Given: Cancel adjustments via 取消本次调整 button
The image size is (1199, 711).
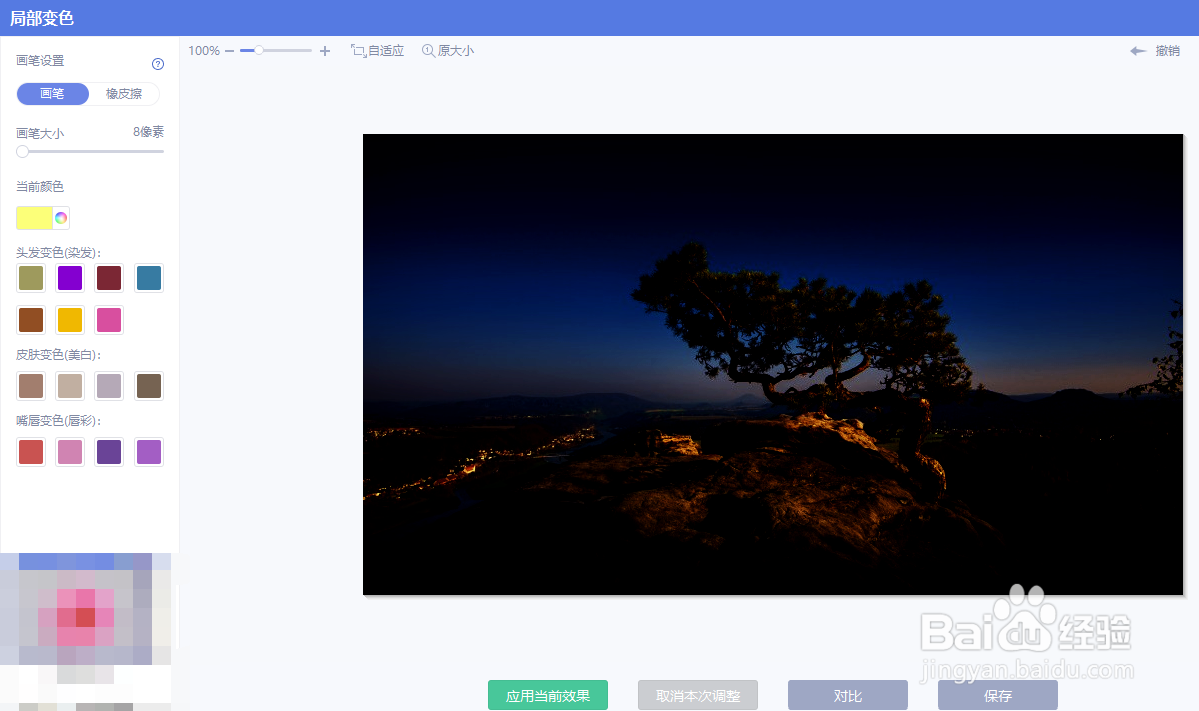Looking at the screenshot, I should pos(697,694).
